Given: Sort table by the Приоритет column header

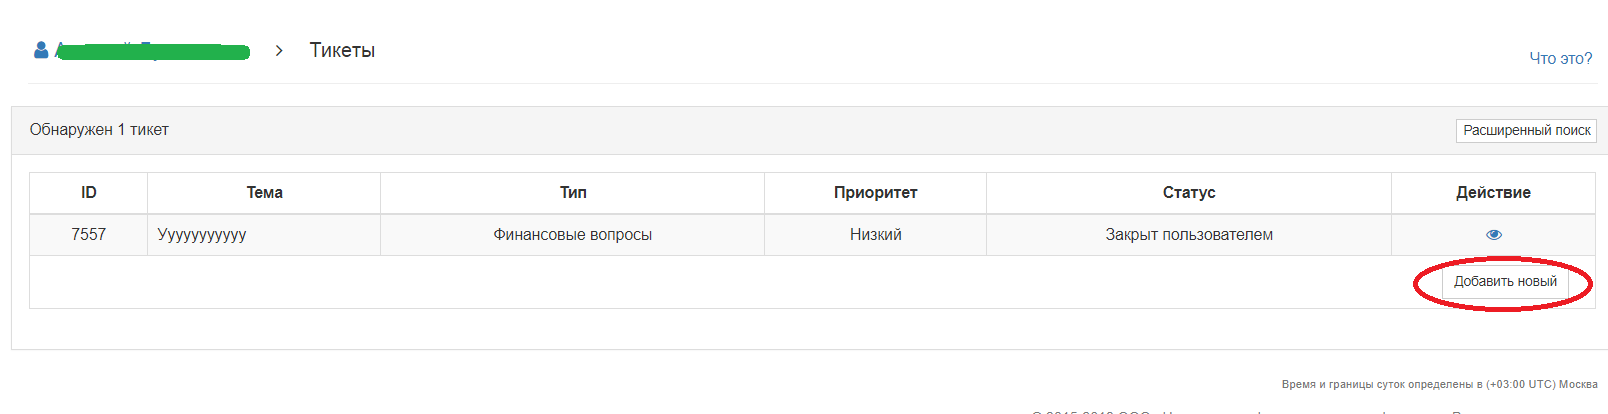Looking at the screenshot, I should point(876,193).
